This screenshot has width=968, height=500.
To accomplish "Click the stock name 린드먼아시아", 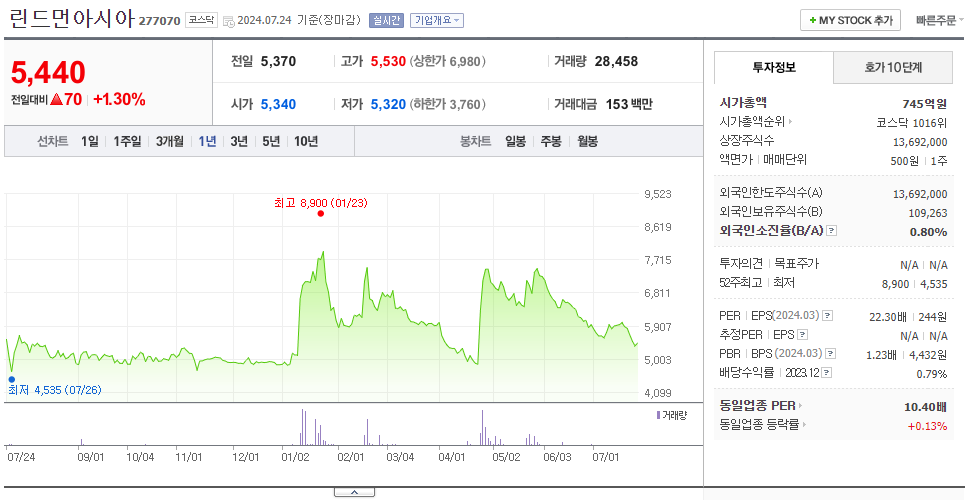I will coord(72,19).
